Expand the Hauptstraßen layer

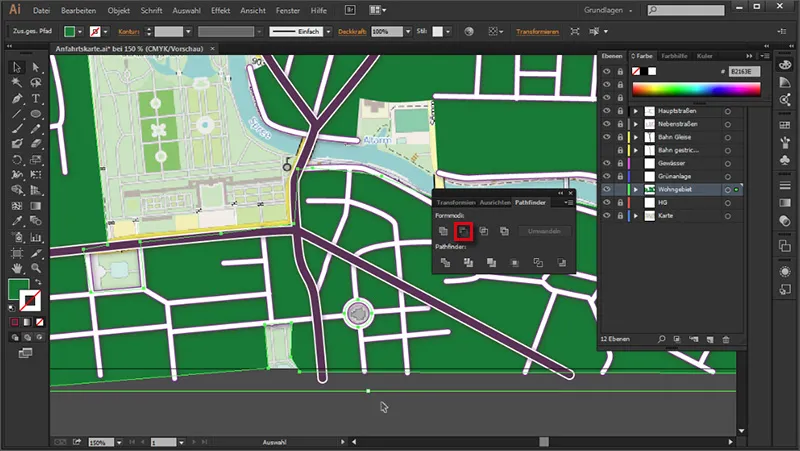tap(636, 111)
